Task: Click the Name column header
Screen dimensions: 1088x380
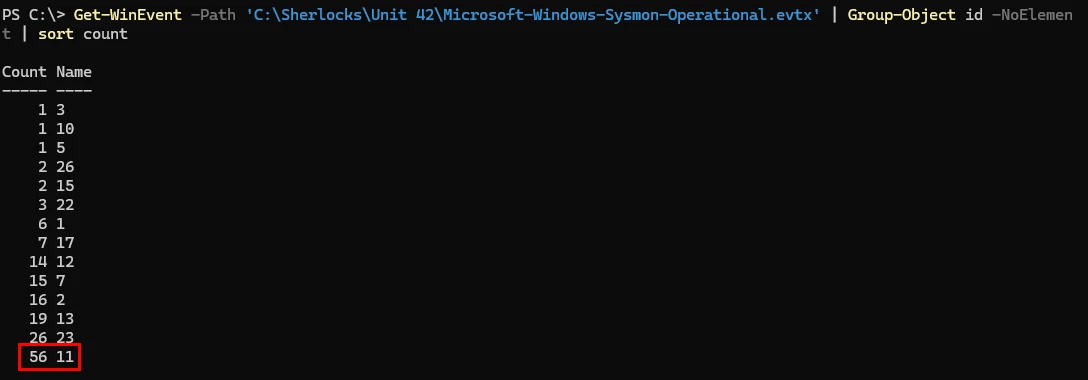Action: pos(74,72)
